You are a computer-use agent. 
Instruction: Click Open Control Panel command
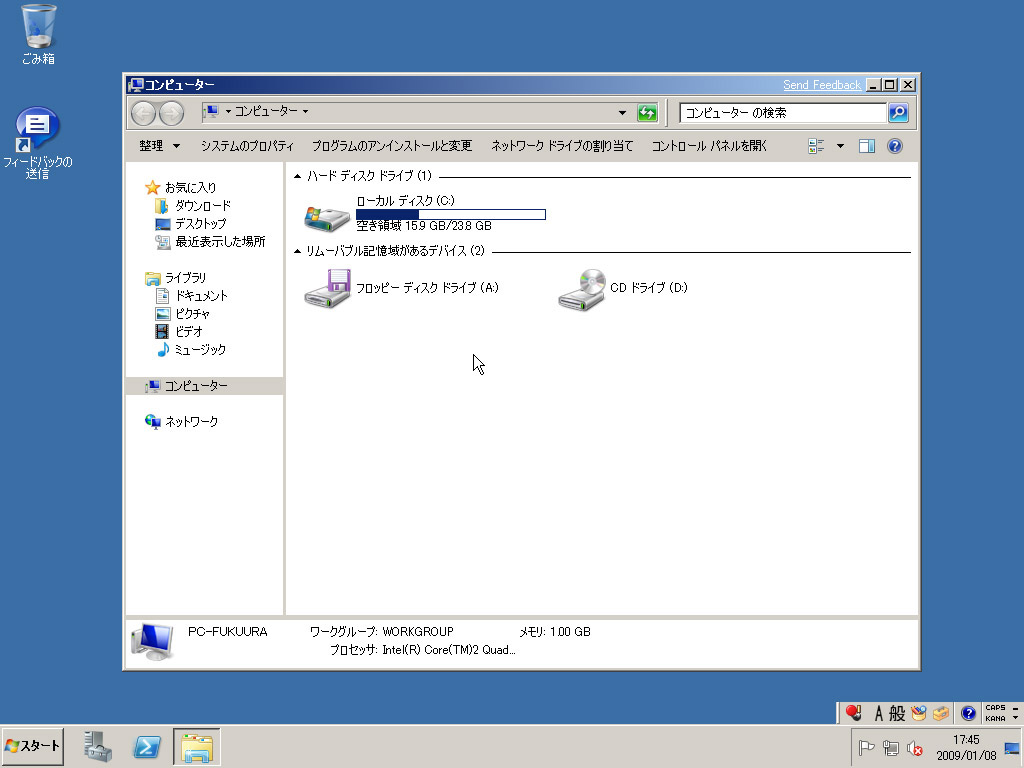(x=709, y=146)
